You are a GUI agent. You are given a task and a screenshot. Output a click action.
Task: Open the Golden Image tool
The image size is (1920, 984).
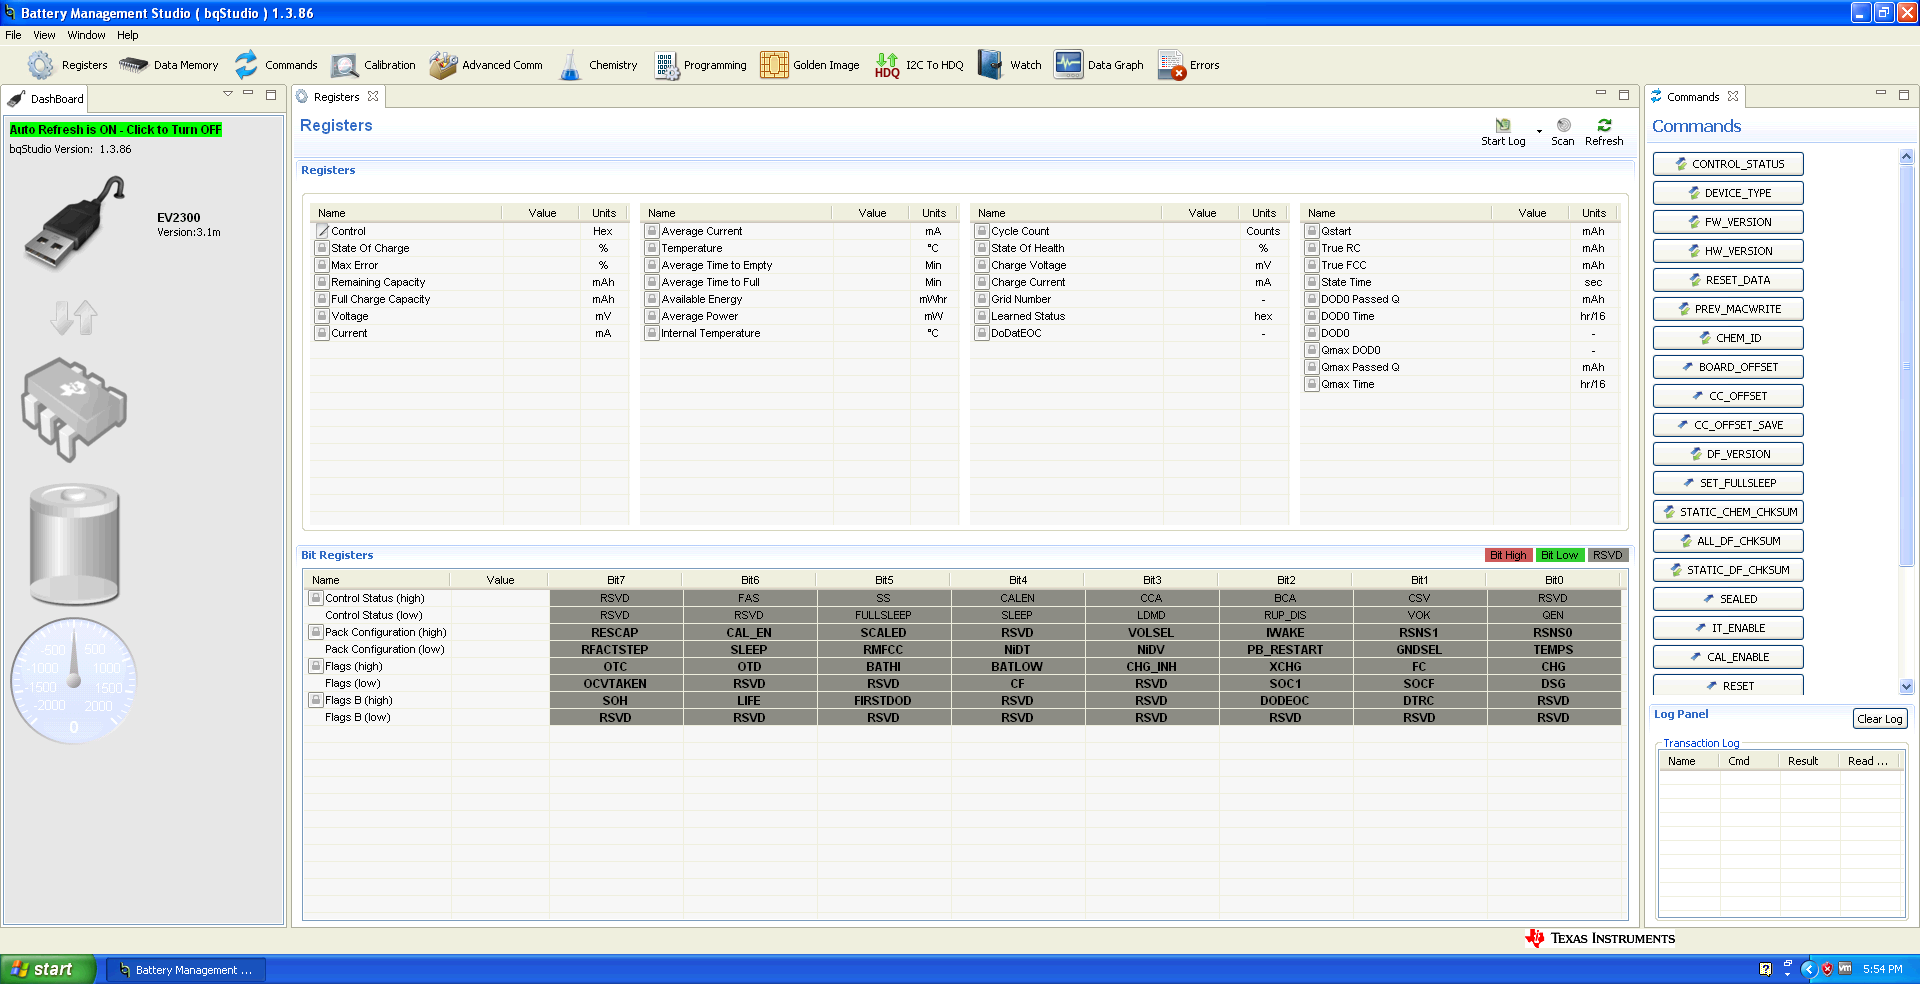[809, 65]
